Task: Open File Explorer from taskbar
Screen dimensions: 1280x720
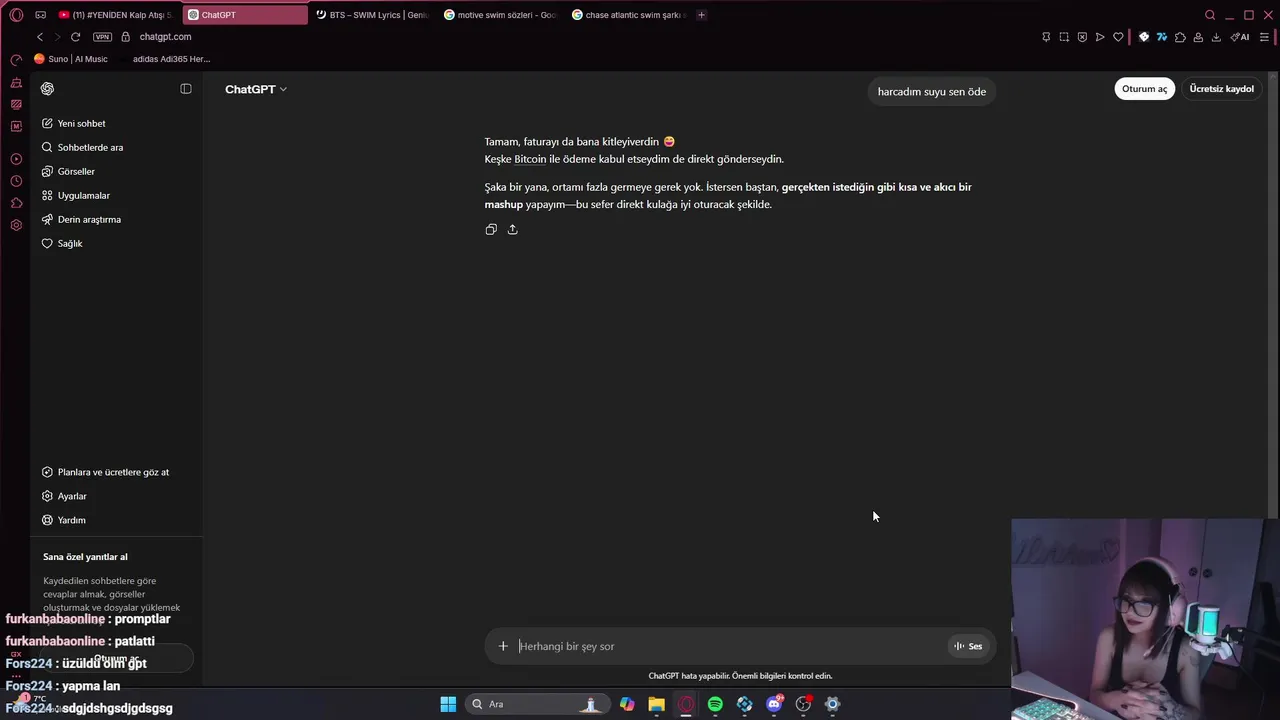Action: coord(656,704)
